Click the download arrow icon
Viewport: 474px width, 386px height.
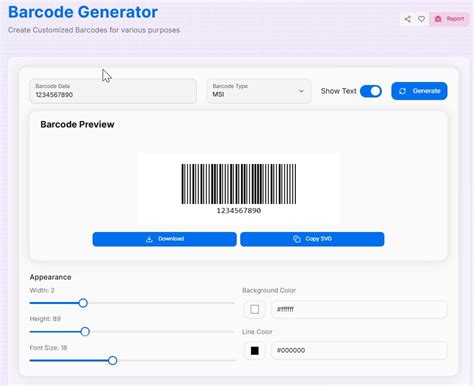(149, 239)
